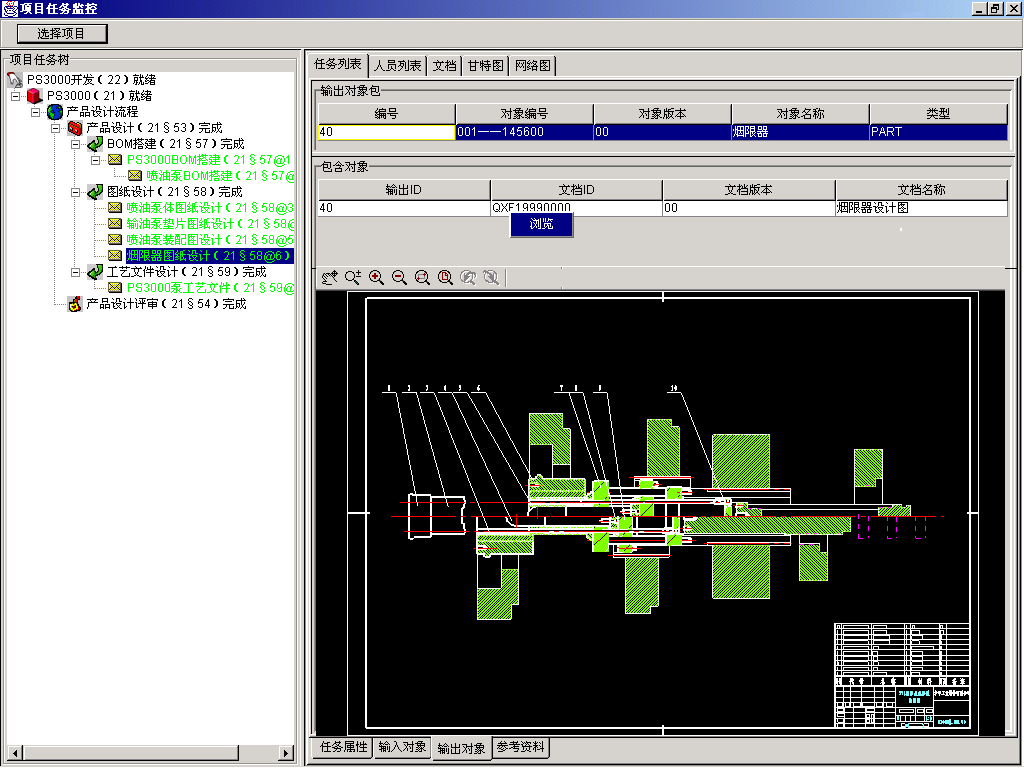Image resolution: width=1024 pixels, height=768 pixels.
Task: Collapse the PS3000BOM搭建 sub-branch
Action: 96,160
